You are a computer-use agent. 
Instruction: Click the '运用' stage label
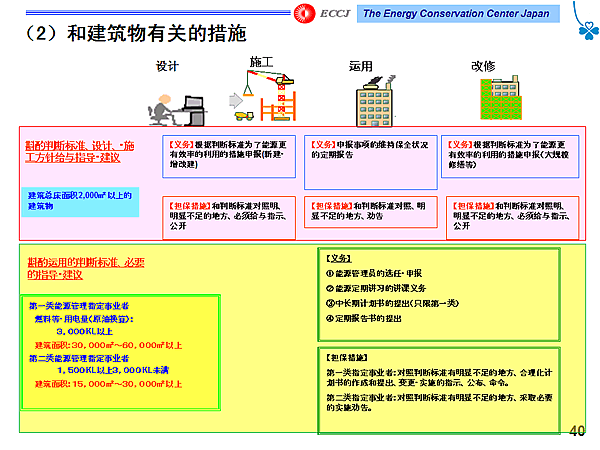[x=360, y=66]
